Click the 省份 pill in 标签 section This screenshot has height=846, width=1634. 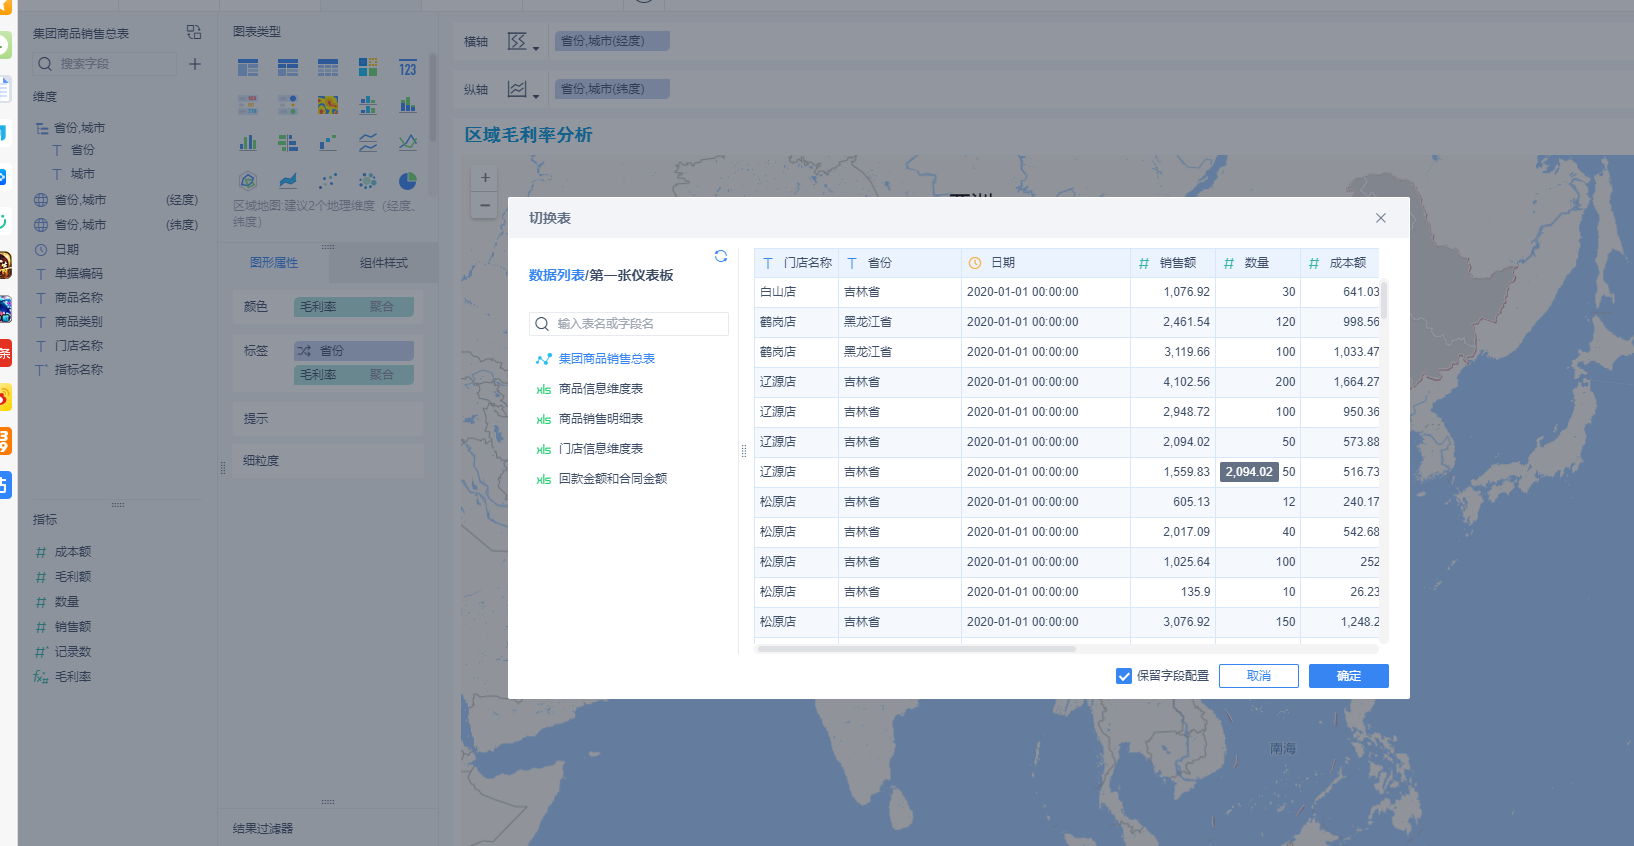click(354, 351)
